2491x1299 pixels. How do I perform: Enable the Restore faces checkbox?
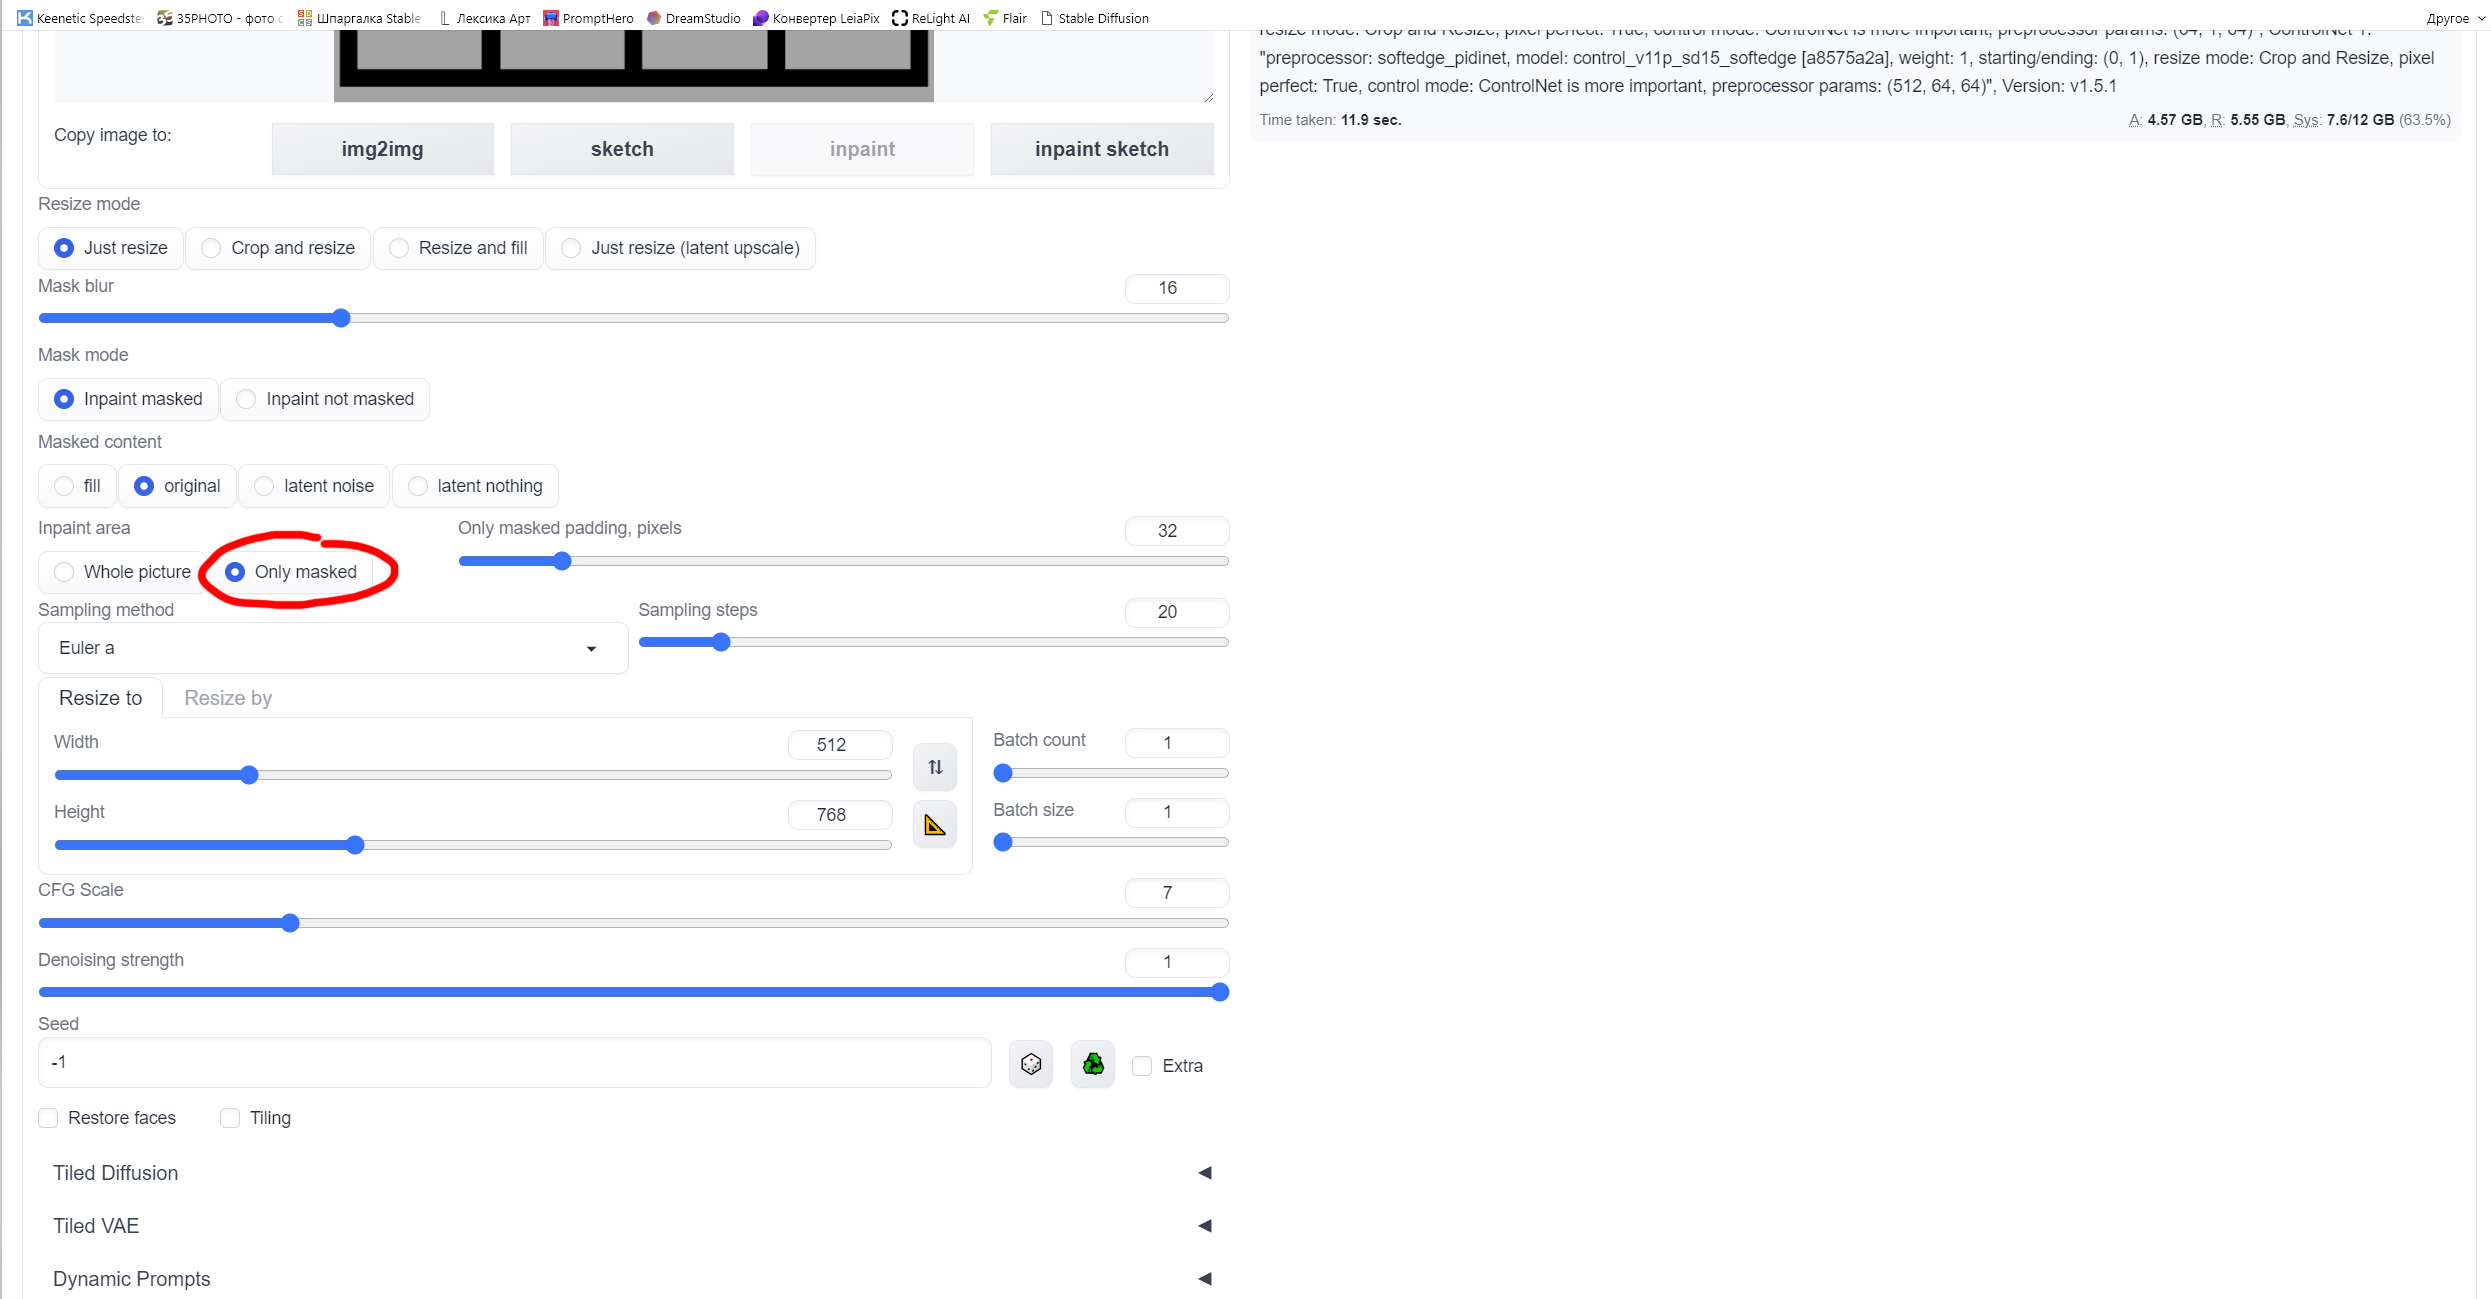(48, 1117)
